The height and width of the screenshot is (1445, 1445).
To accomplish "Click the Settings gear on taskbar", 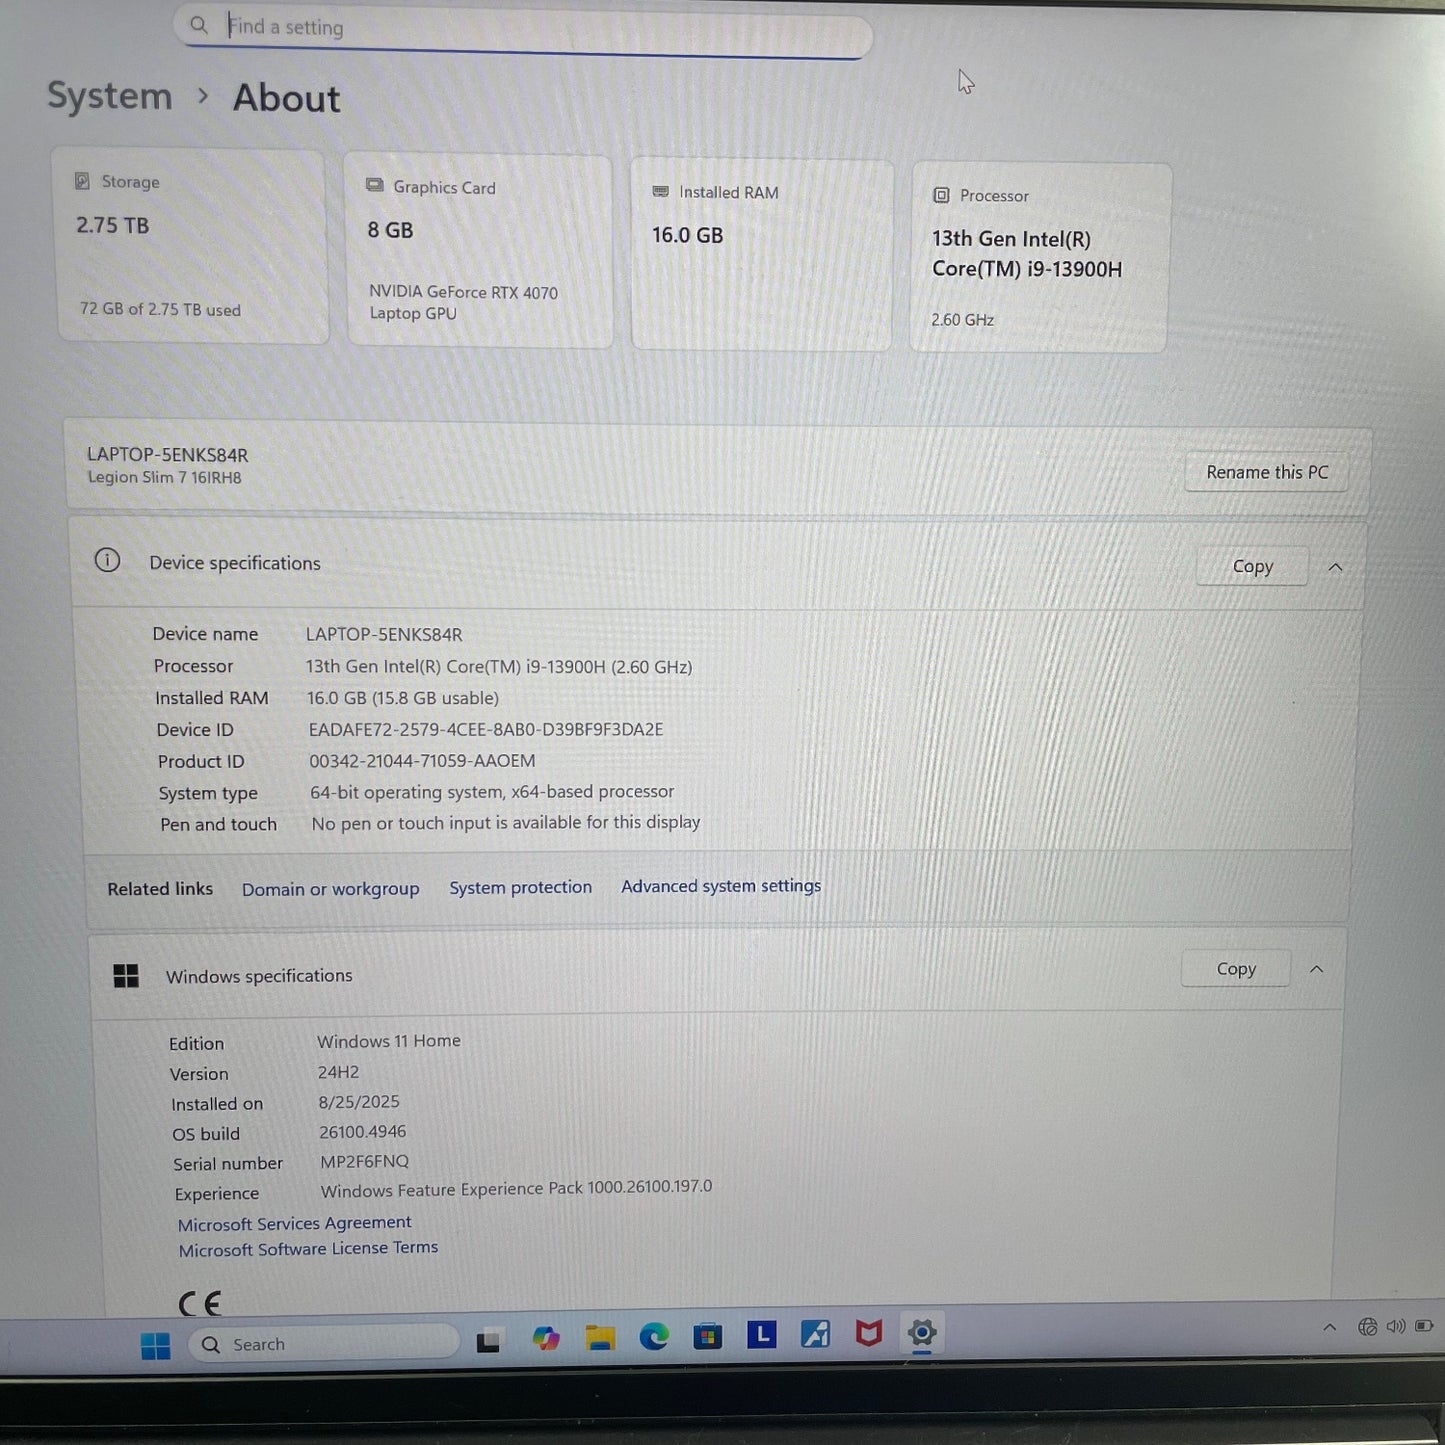I will [922, 1332].
